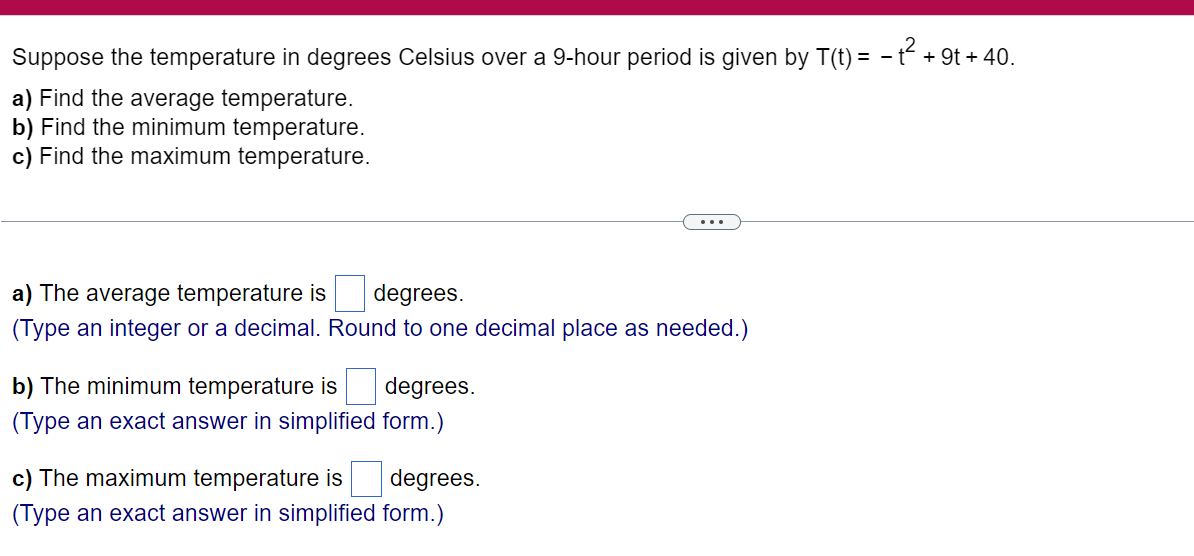Click the 'The maximum temperature is' label
The height and width of the screenshot is (556, 1194).
click(x=191, y=479)
